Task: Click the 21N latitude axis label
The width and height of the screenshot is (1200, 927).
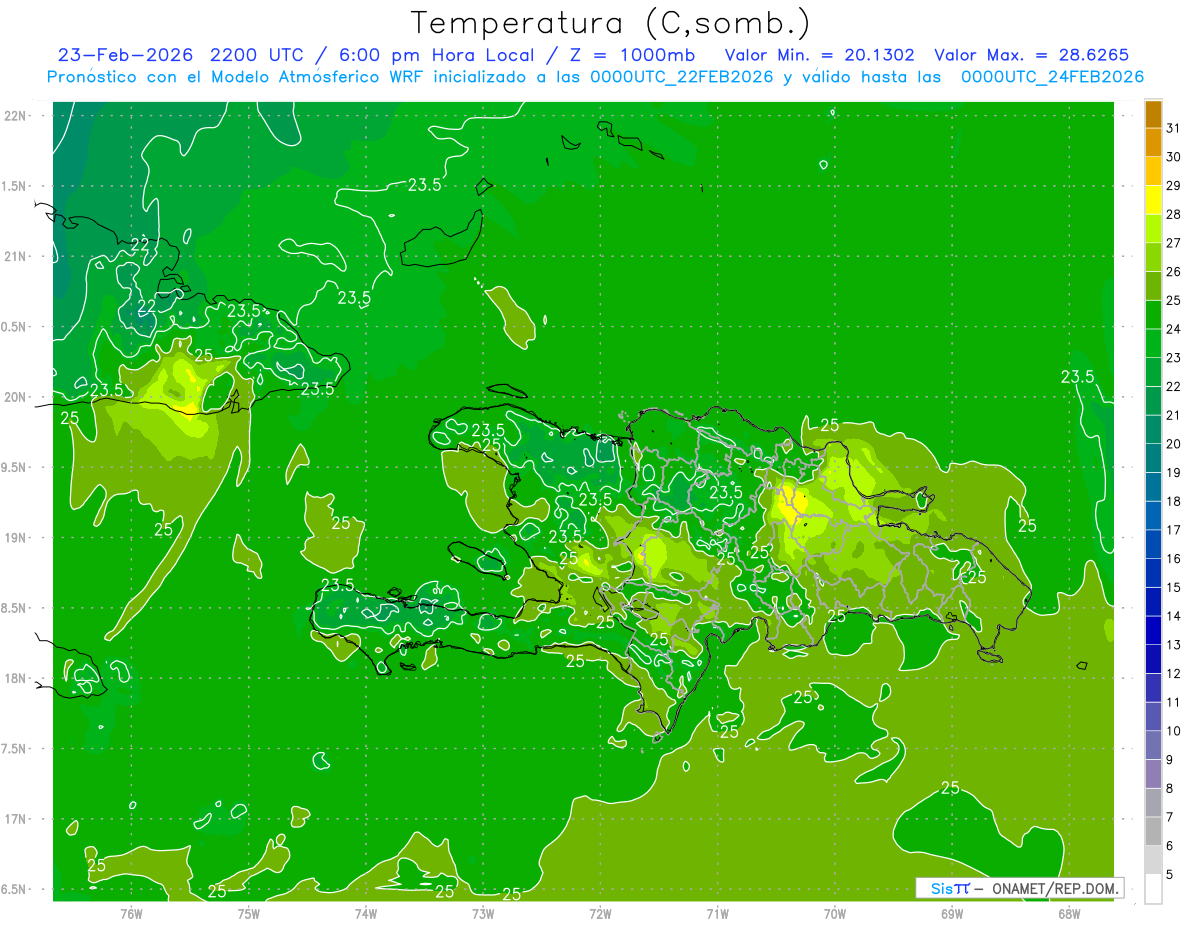Action: pyautogui.click(x=15, y=256)
